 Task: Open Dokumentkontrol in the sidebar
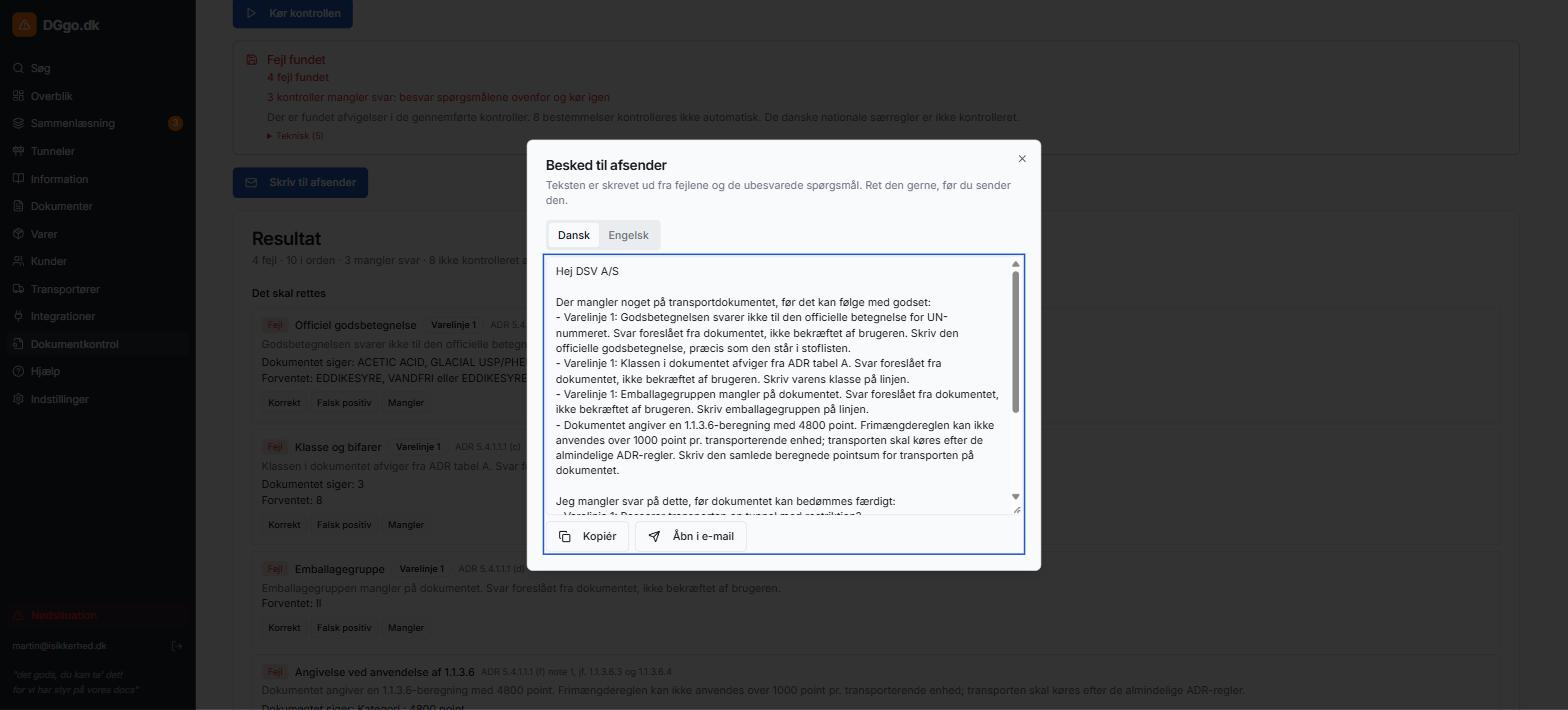tap(98, 344)
